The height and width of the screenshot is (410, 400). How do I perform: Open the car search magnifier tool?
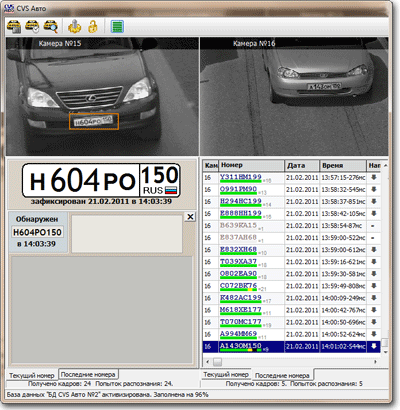51,27
